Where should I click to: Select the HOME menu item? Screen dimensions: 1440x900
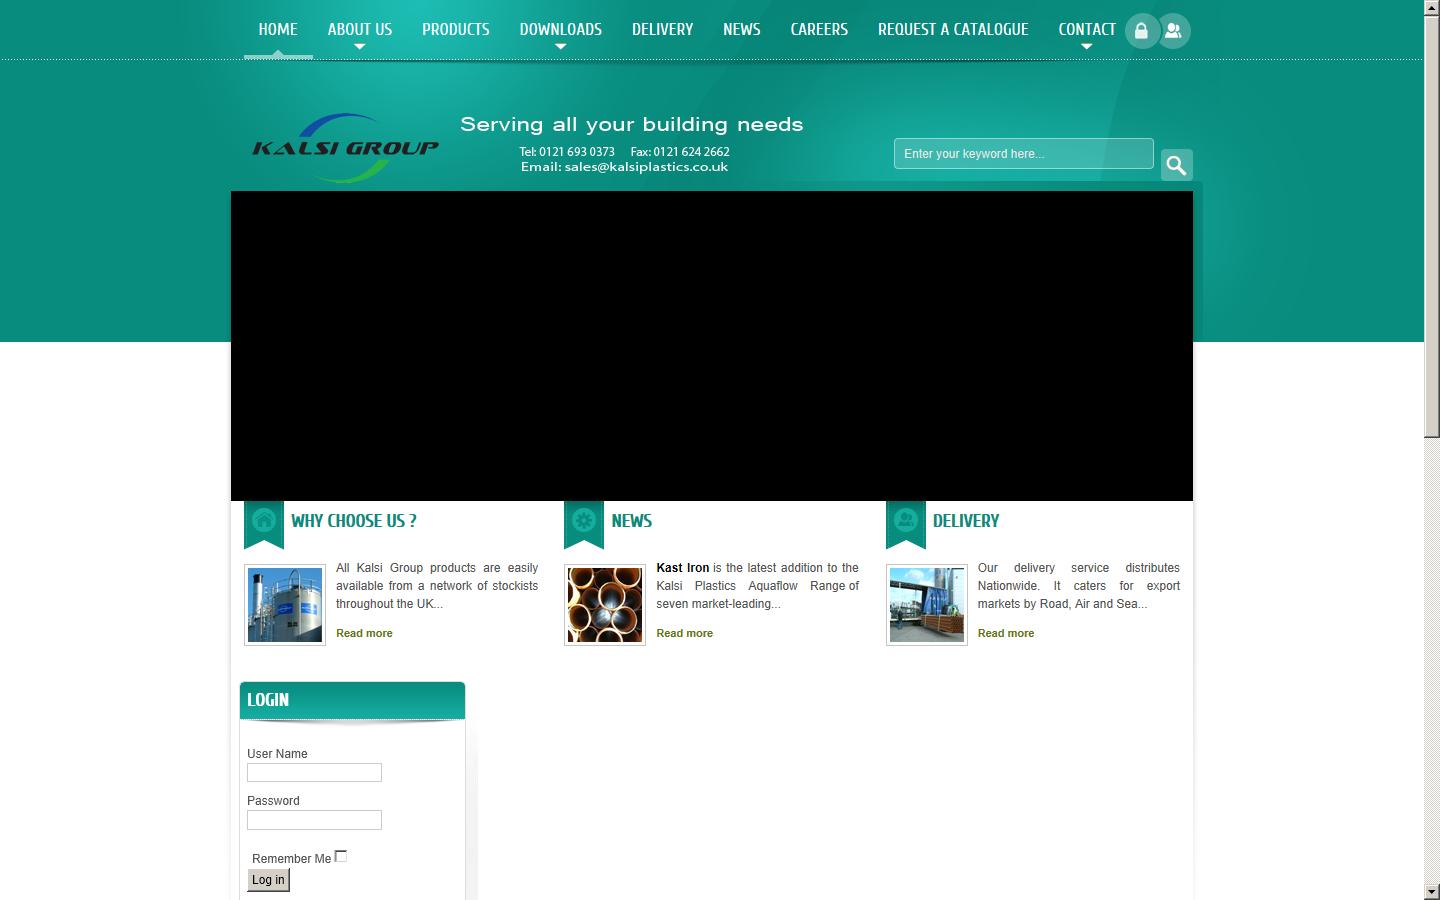(x=277, y=29)
